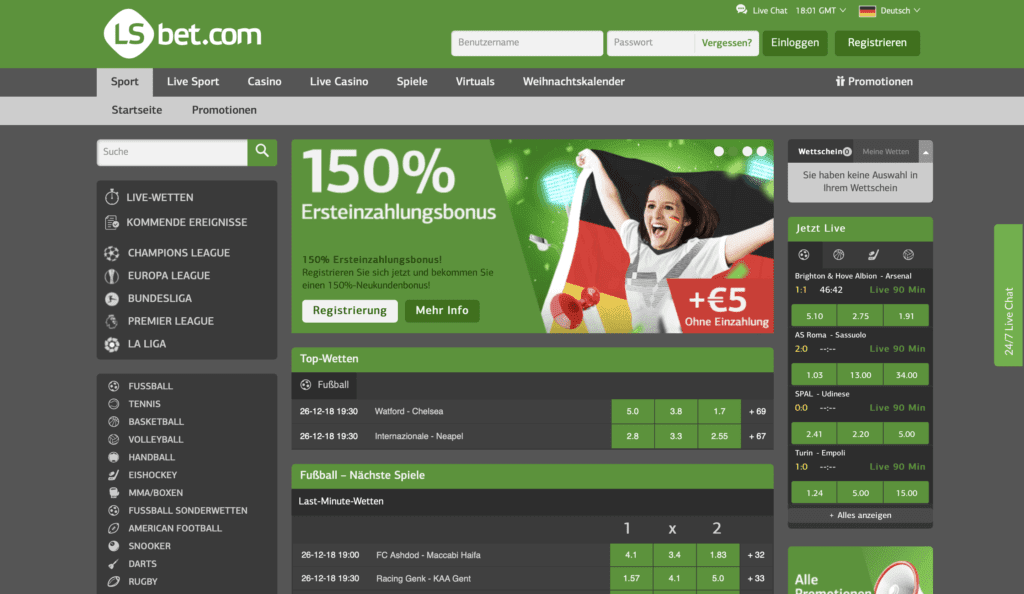The width and height of the screenshot is (1024, 594).
Task: Select the Fußball tab in Top-Wetten
Action: (x=325, y=385)
